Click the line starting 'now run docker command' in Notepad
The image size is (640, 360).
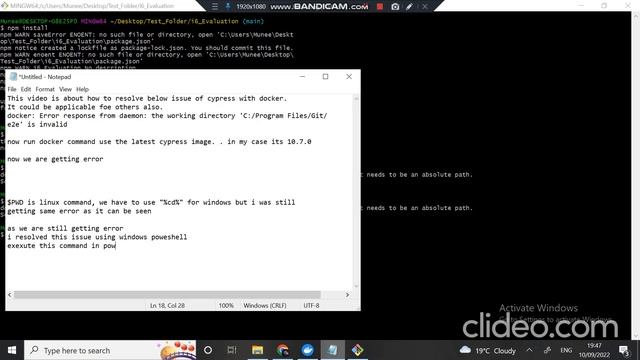tap(159, 142)
